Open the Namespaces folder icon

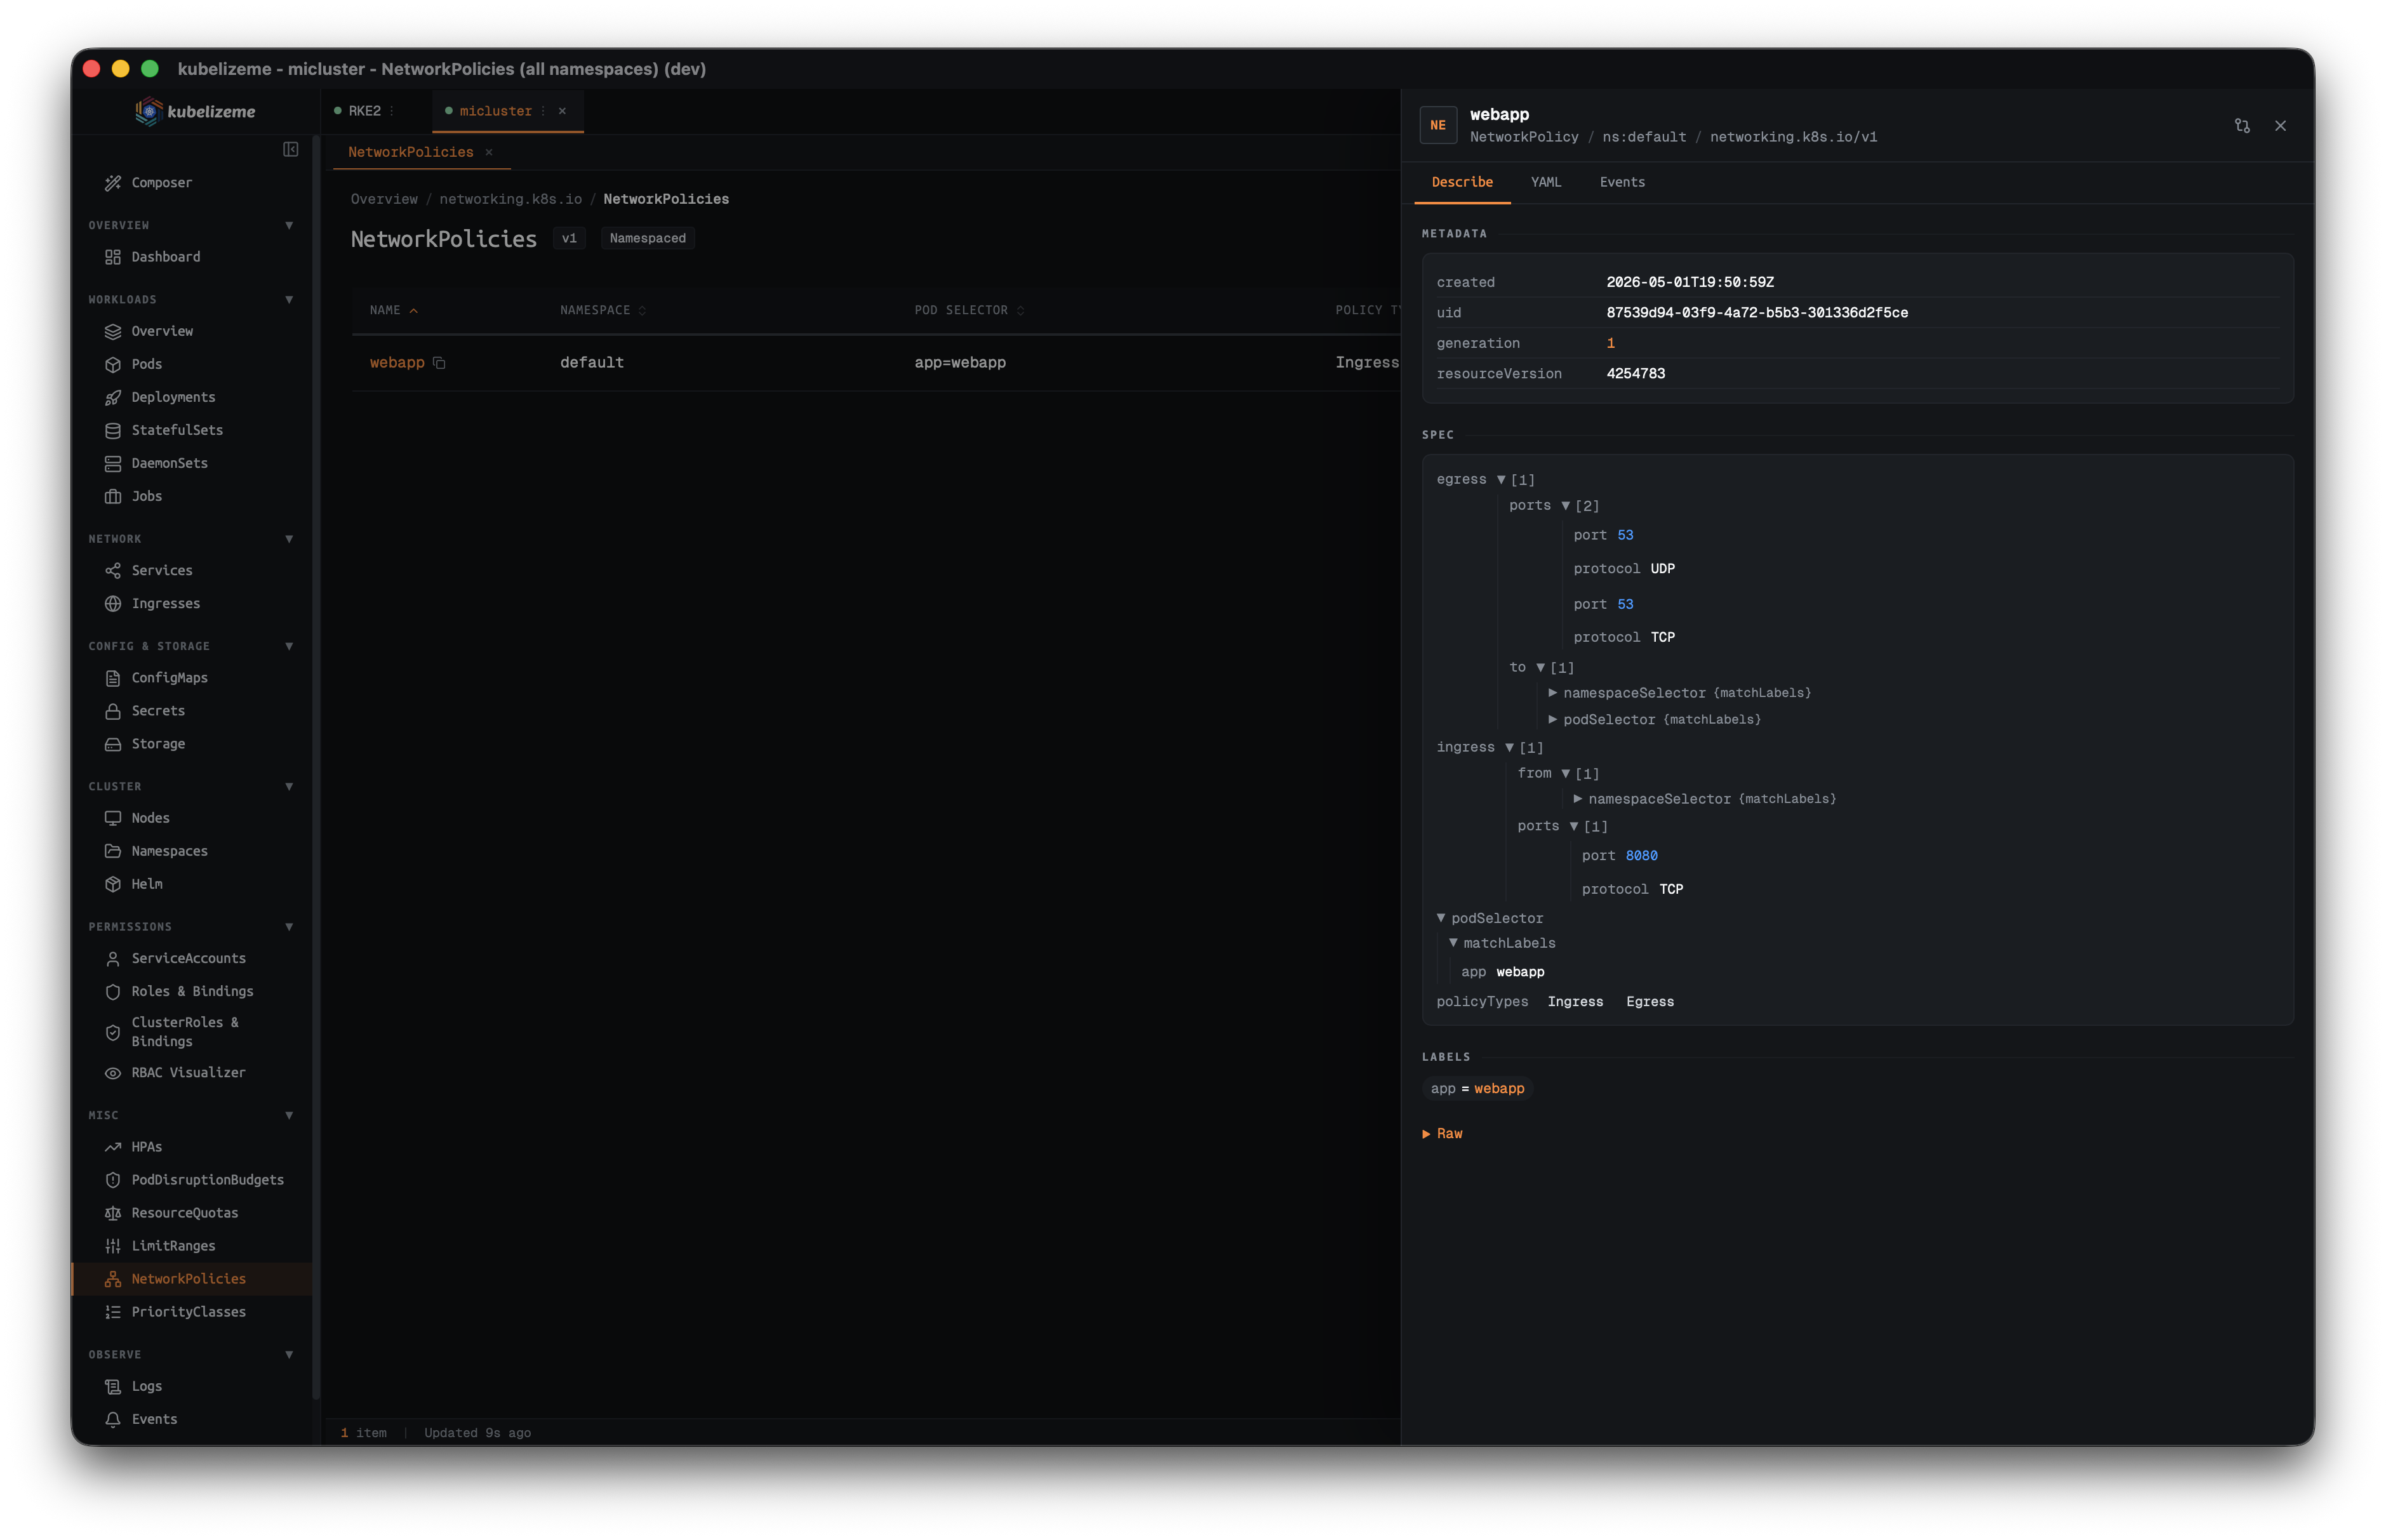[113, 851]
